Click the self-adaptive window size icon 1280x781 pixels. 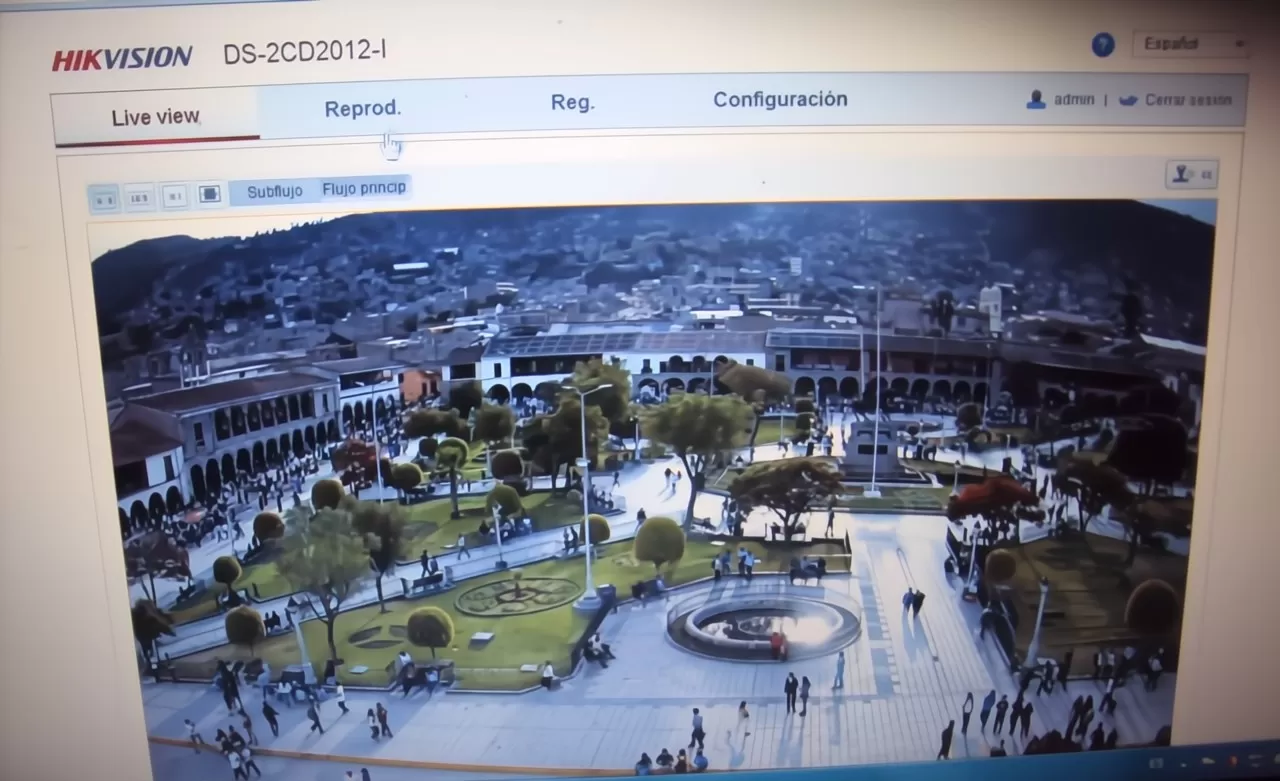point(209,194)
